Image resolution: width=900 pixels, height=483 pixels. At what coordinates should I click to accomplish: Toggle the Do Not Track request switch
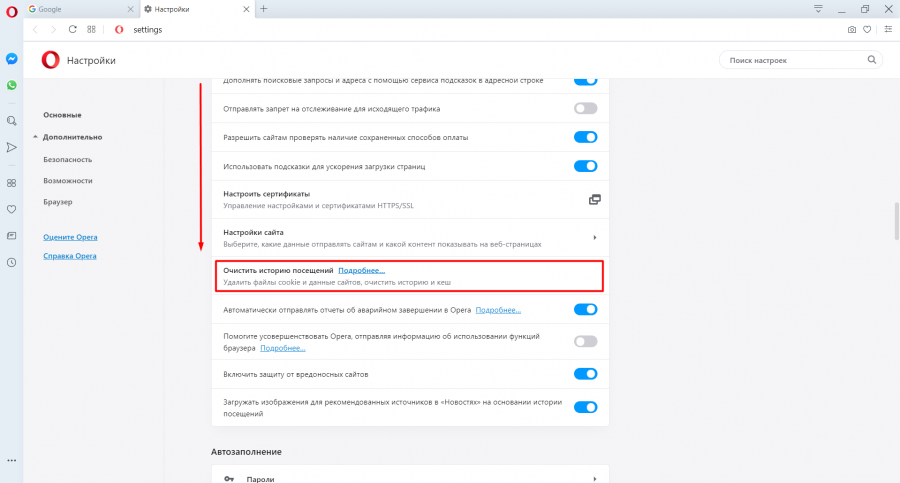(585, 108)
